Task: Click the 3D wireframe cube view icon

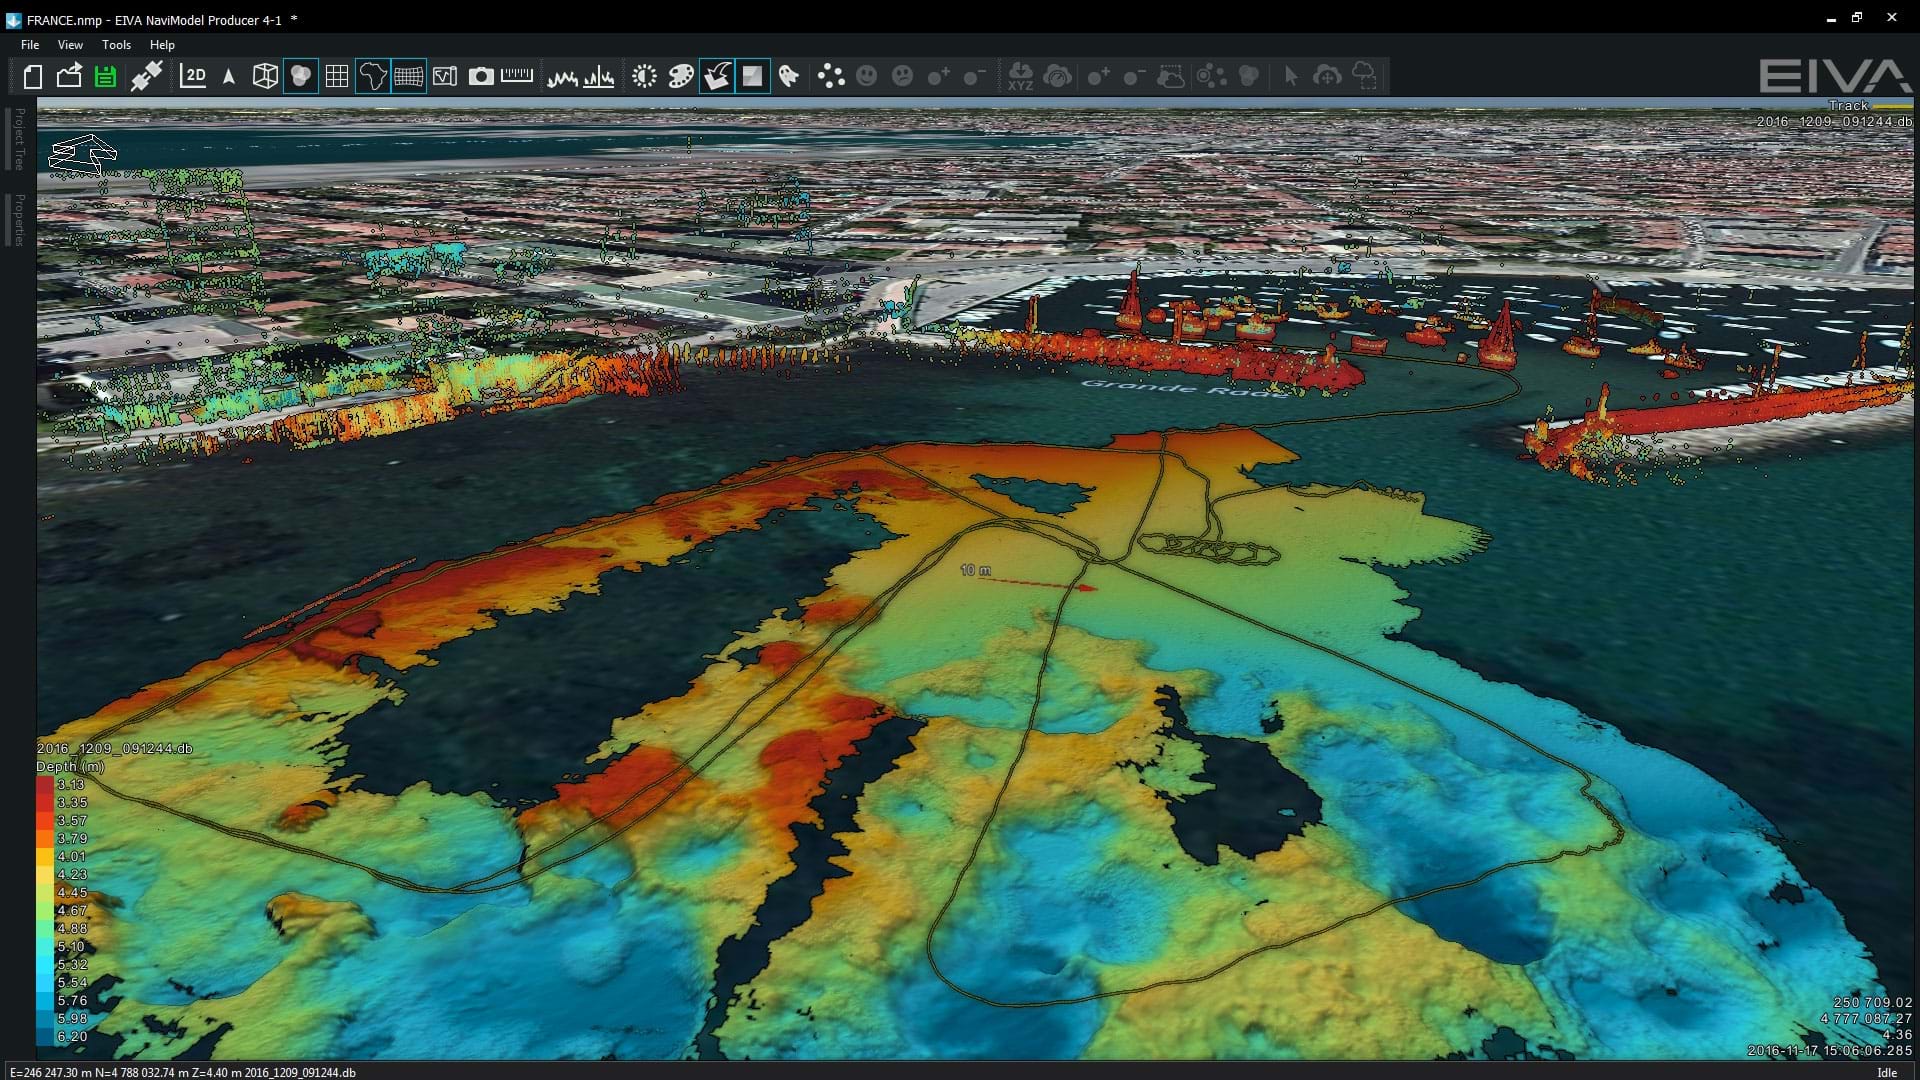Action: (265, 76)
